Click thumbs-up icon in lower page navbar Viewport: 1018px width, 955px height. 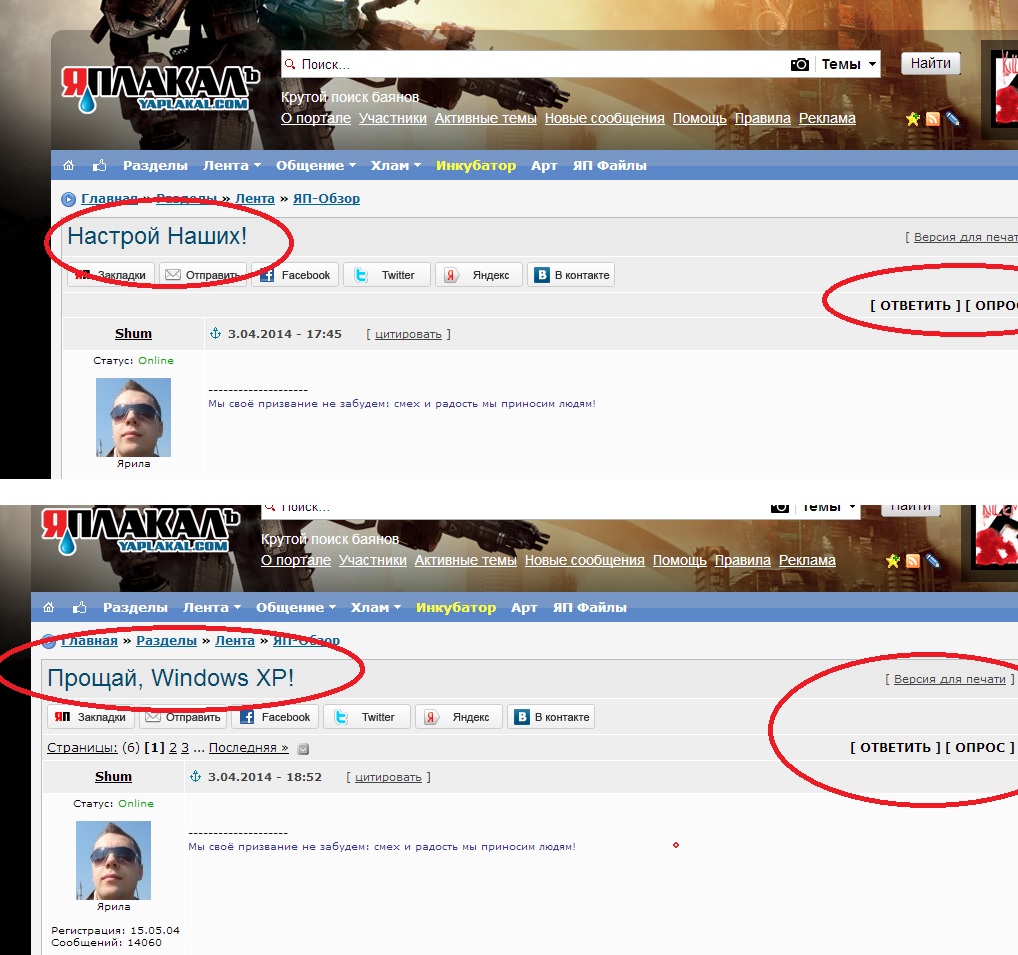coord(79,608)
